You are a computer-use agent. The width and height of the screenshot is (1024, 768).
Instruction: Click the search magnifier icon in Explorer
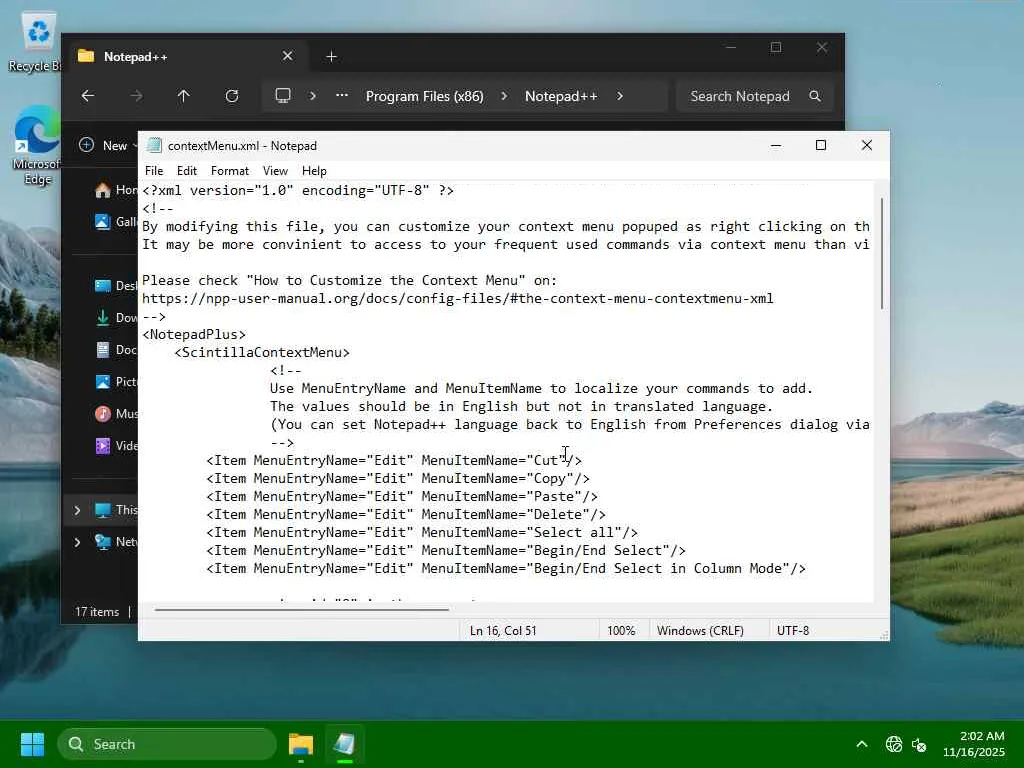[814, 96]
